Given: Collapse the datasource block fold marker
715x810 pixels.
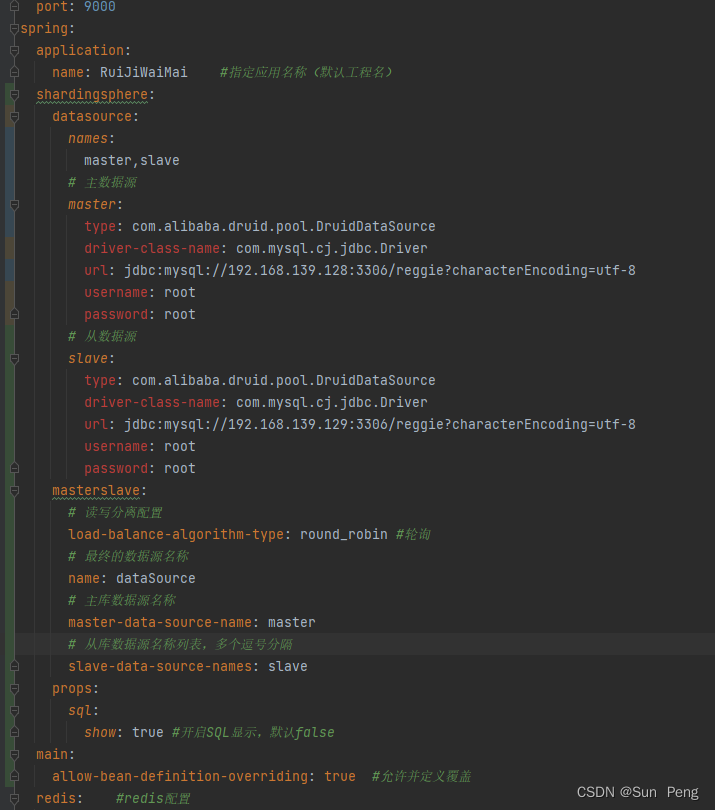Looking at the screenshot, I should (14, 117).
